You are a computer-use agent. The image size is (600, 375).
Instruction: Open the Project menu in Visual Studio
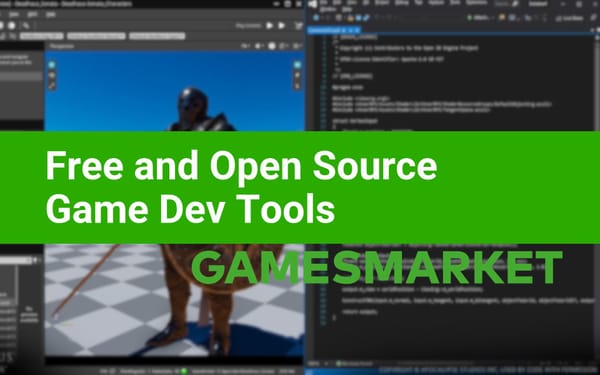coord(382,3)
